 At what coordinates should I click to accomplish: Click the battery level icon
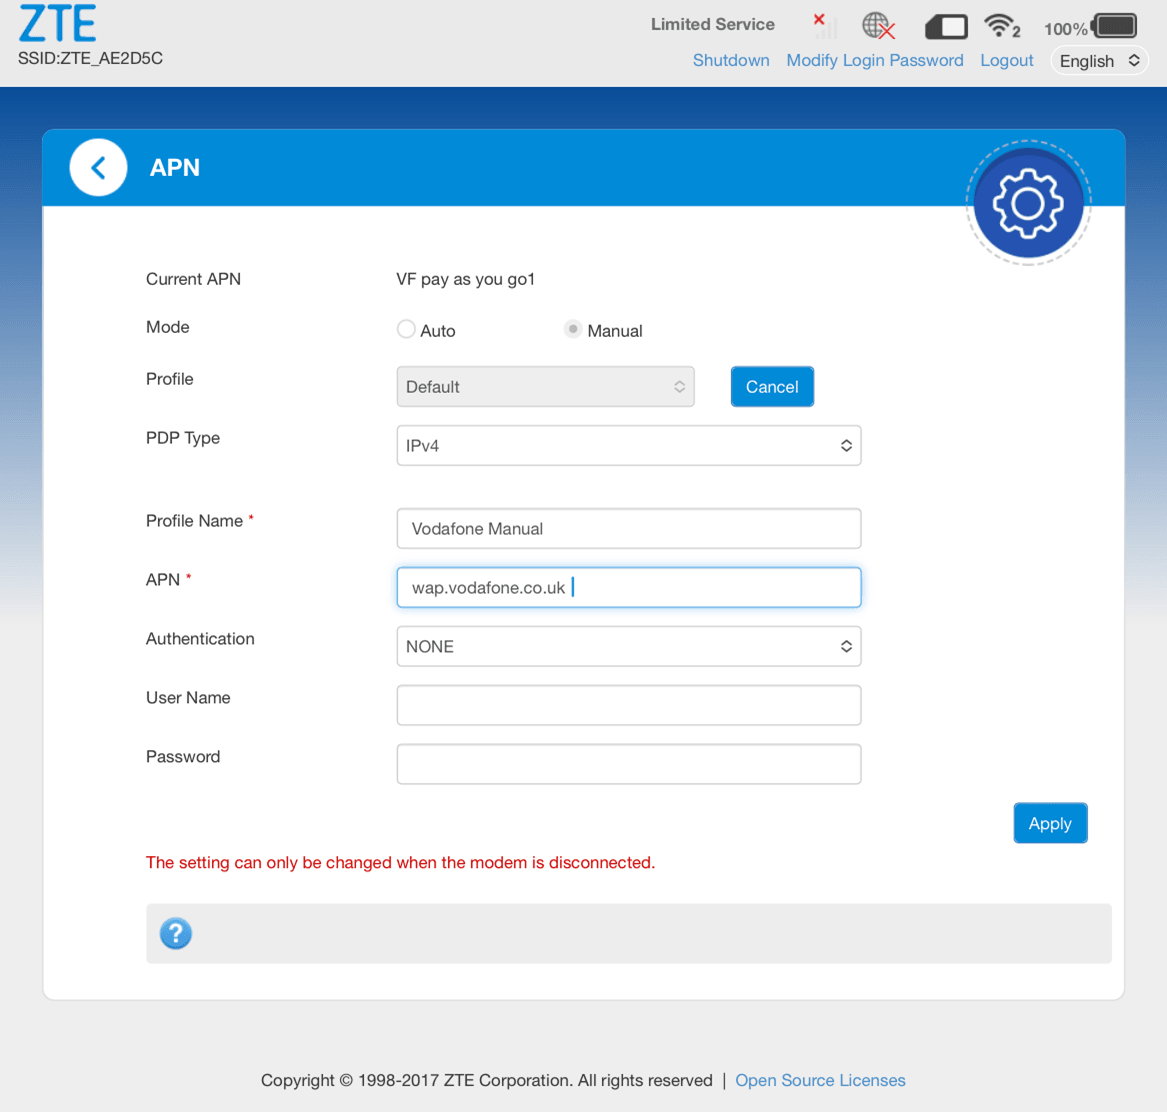[x=1114, y=26]
